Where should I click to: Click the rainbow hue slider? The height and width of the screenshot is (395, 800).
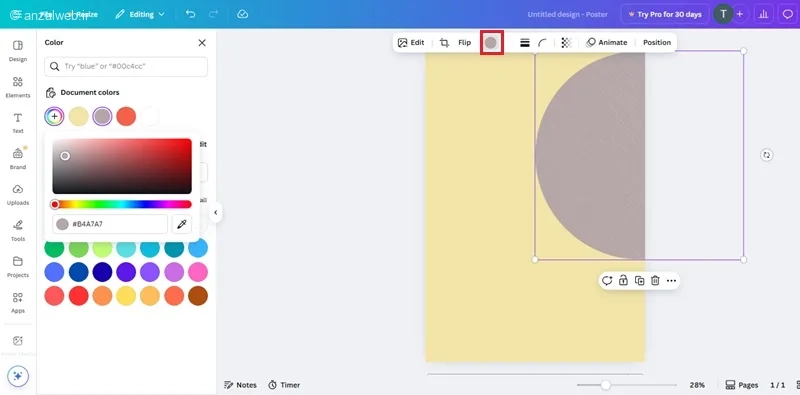pos(122,204)
